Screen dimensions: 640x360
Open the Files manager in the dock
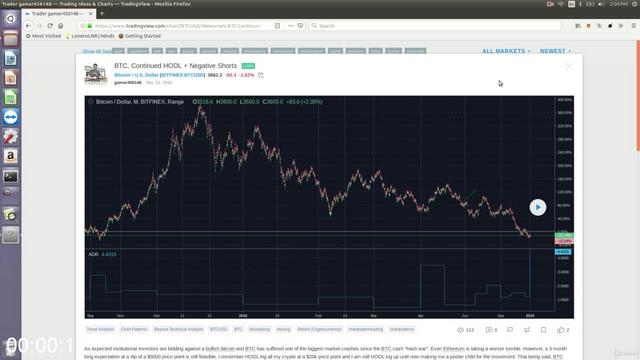tap(11, 38)
